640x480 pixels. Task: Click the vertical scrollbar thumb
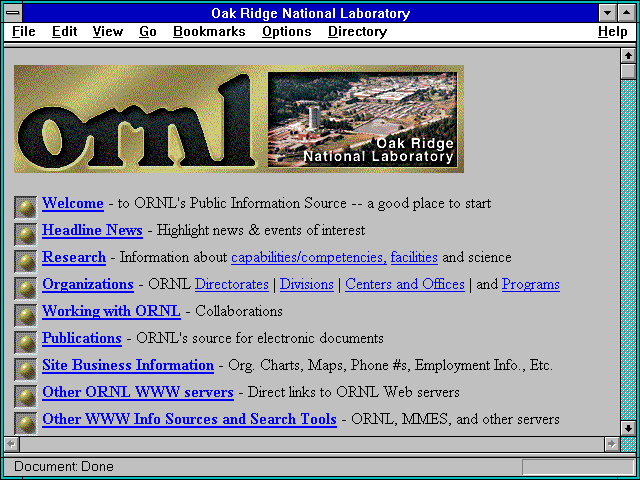[628, 71]
